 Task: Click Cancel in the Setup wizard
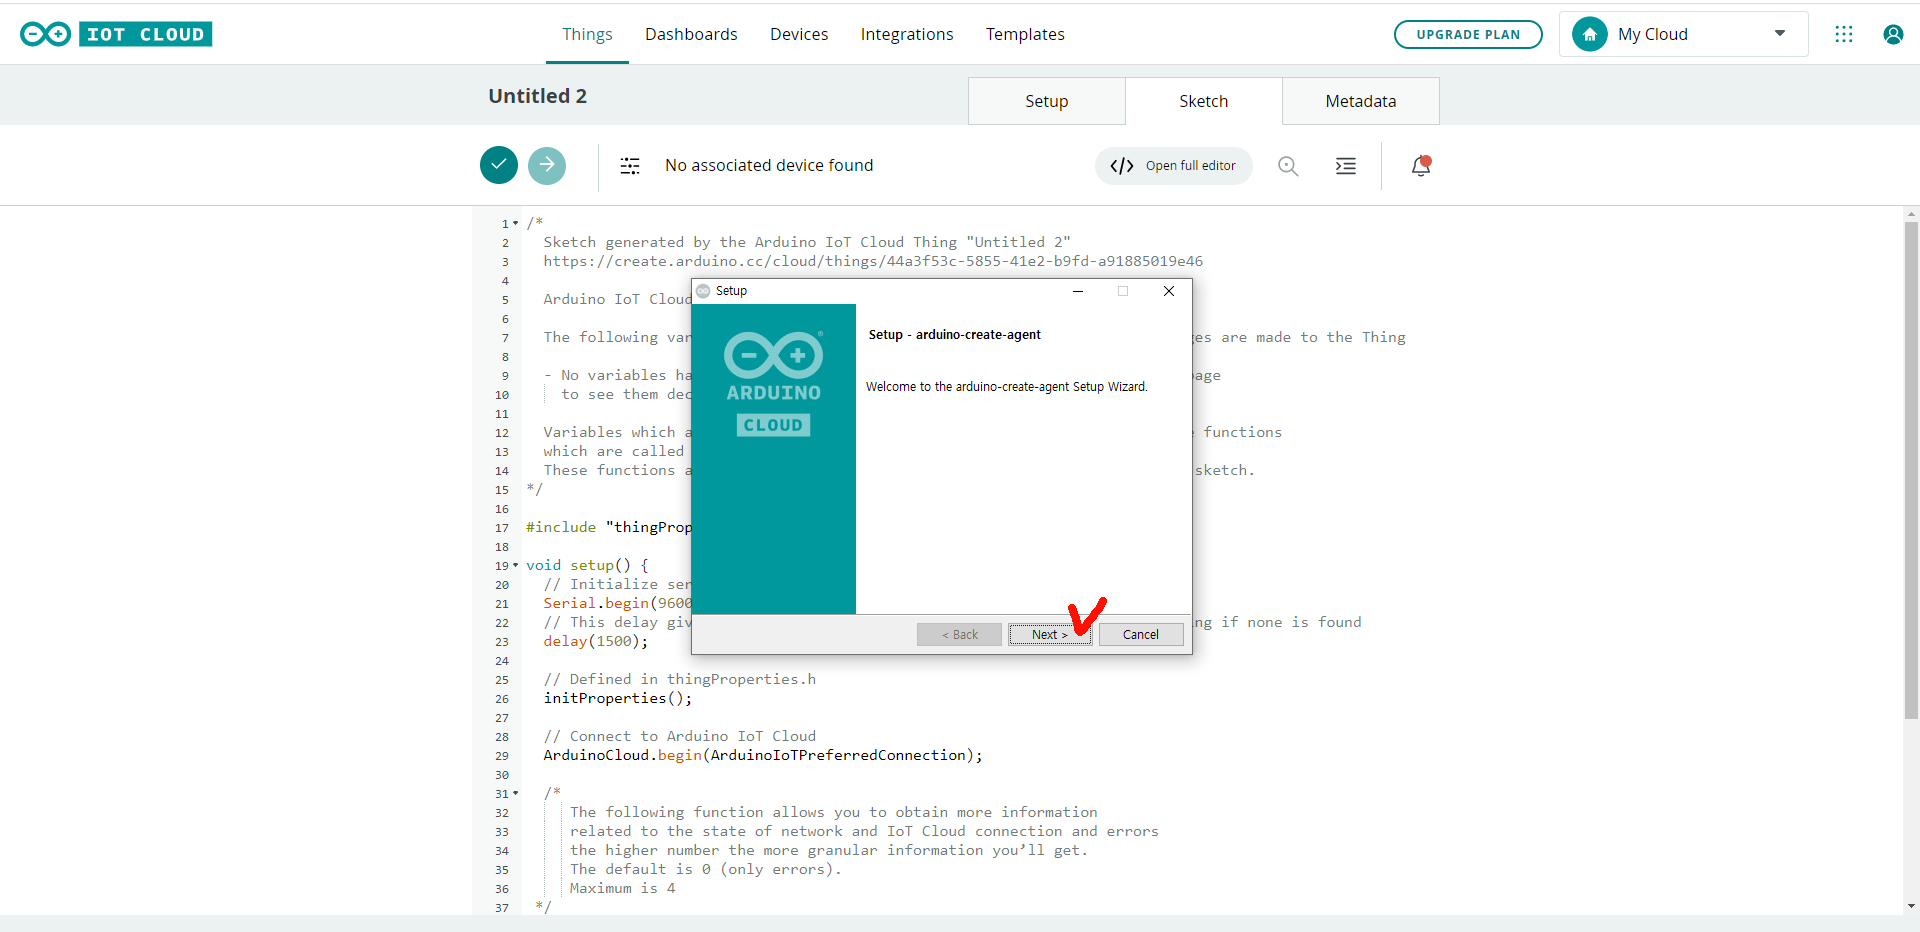click(1141, 634)
